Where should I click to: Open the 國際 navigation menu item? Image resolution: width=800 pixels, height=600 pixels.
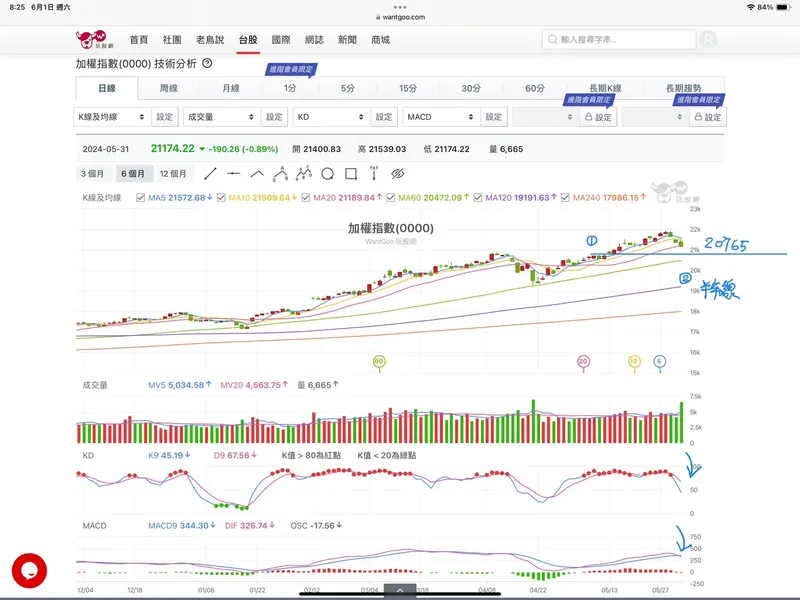click(281, 40)
